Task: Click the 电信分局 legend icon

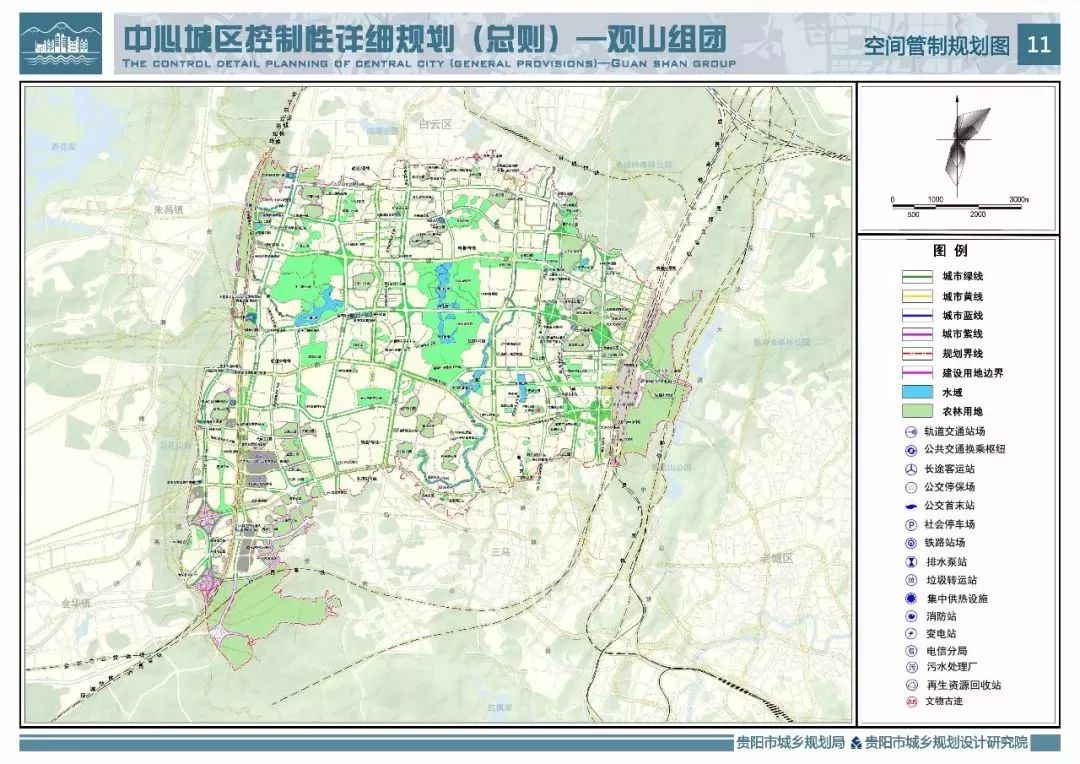Action: pyautogui.click(x=911, y=651)
